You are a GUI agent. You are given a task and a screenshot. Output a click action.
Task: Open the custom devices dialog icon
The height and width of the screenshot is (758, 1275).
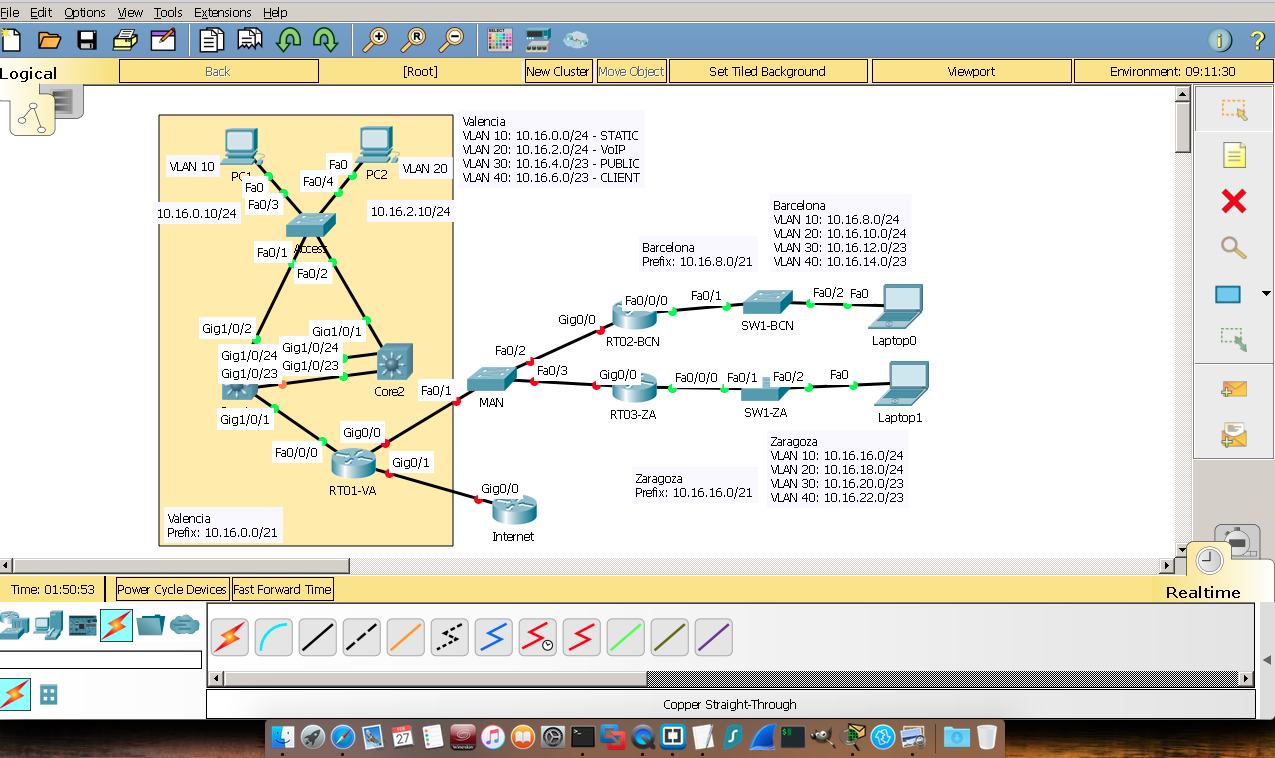pyautogui.click(x=538, y=40)
